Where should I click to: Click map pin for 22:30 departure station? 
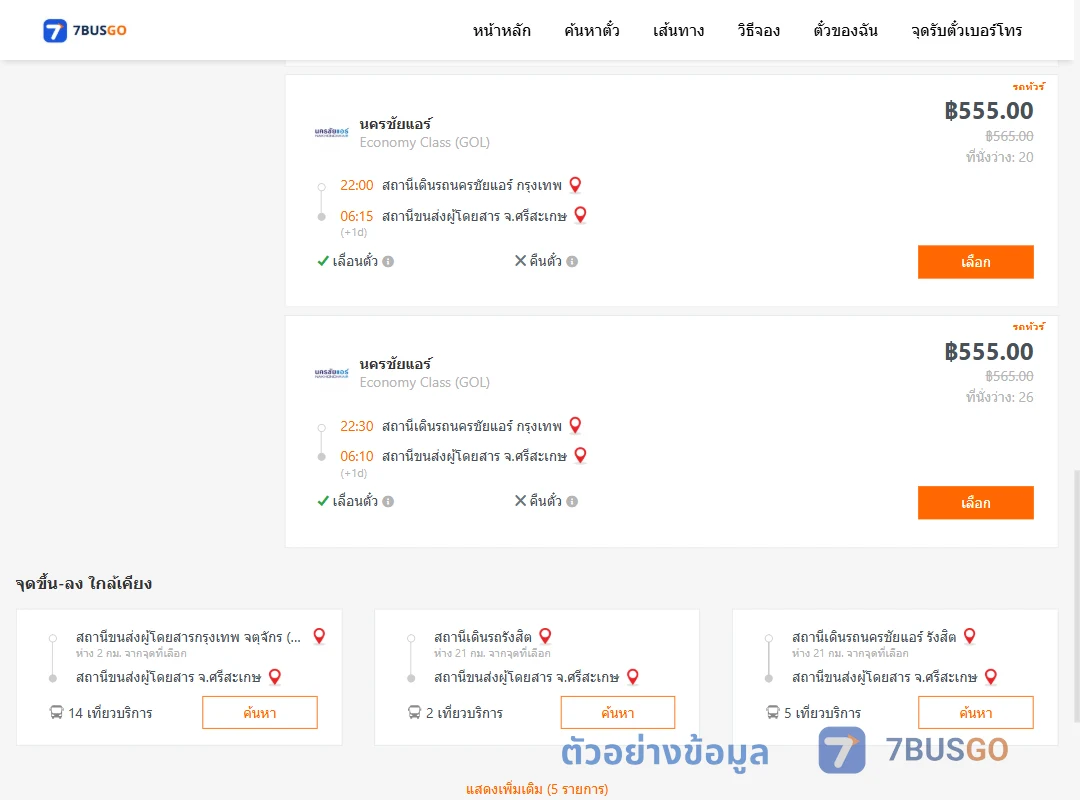[x=575, y=425]
